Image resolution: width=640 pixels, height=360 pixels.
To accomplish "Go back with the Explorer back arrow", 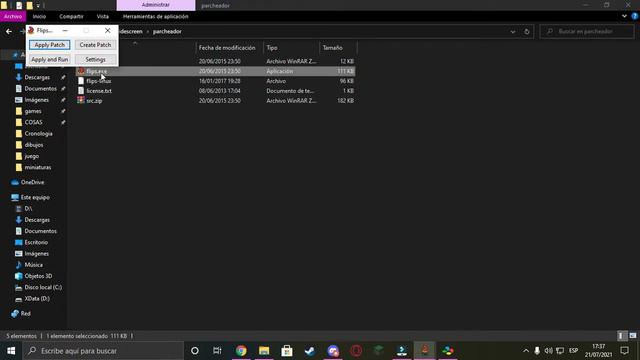I will coord(9,31).
